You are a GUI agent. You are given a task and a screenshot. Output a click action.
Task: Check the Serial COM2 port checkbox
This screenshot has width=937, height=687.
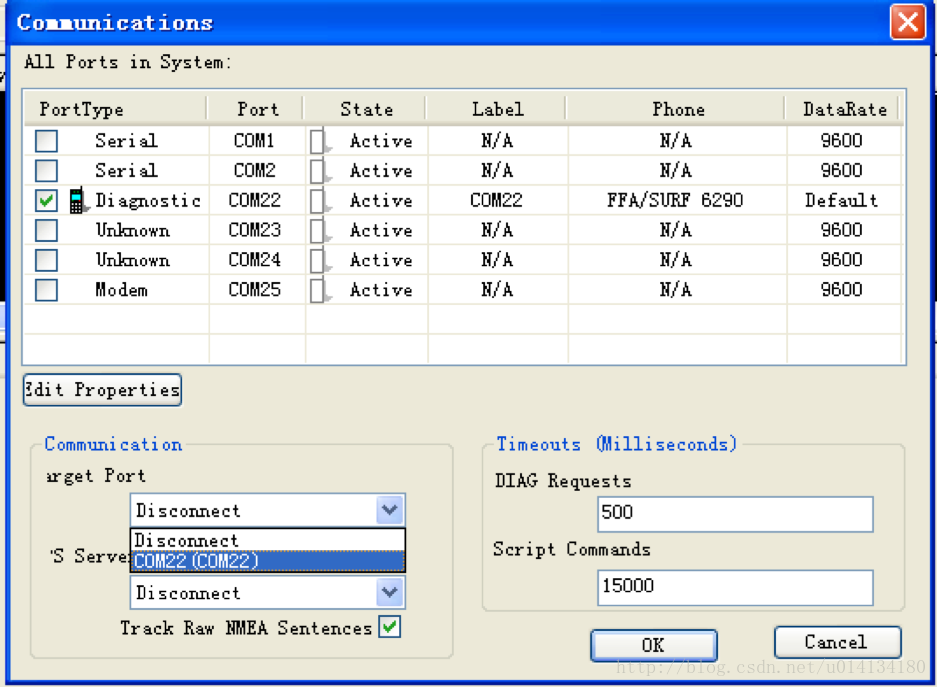point(47,171)
